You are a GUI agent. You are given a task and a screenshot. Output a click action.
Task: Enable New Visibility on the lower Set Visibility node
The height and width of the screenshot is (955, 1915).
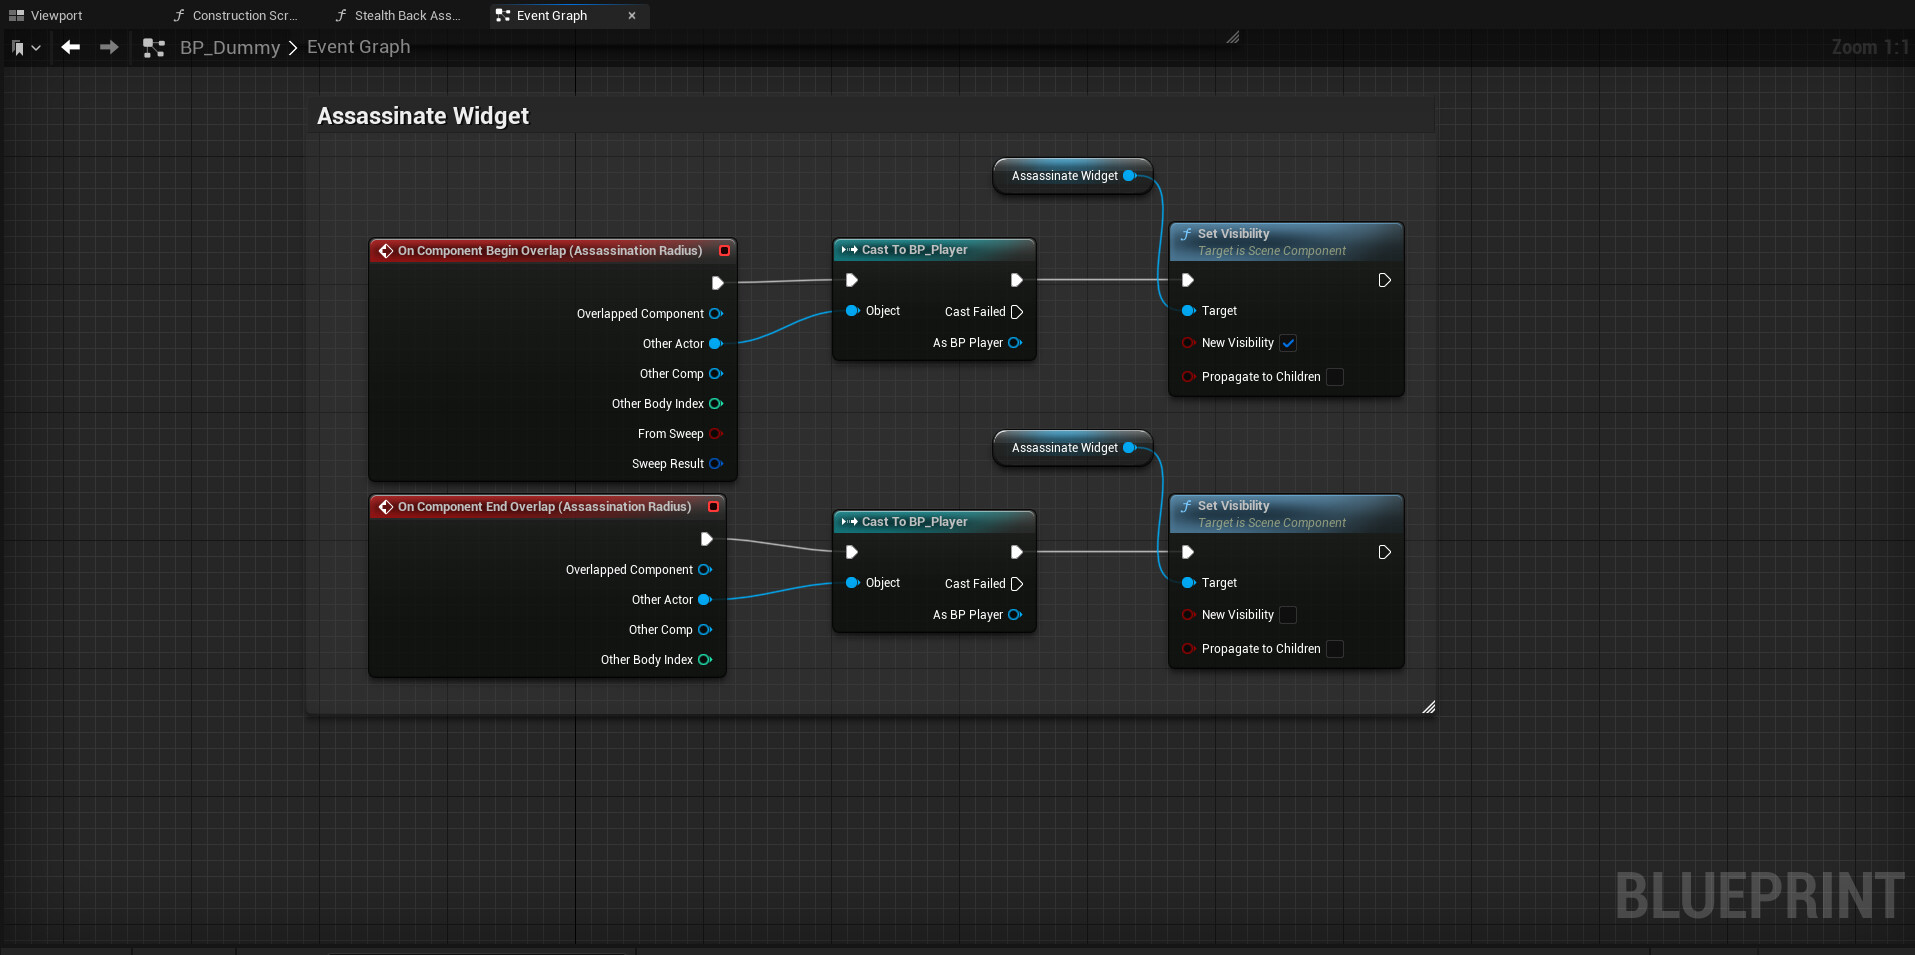coord(1288,615)
